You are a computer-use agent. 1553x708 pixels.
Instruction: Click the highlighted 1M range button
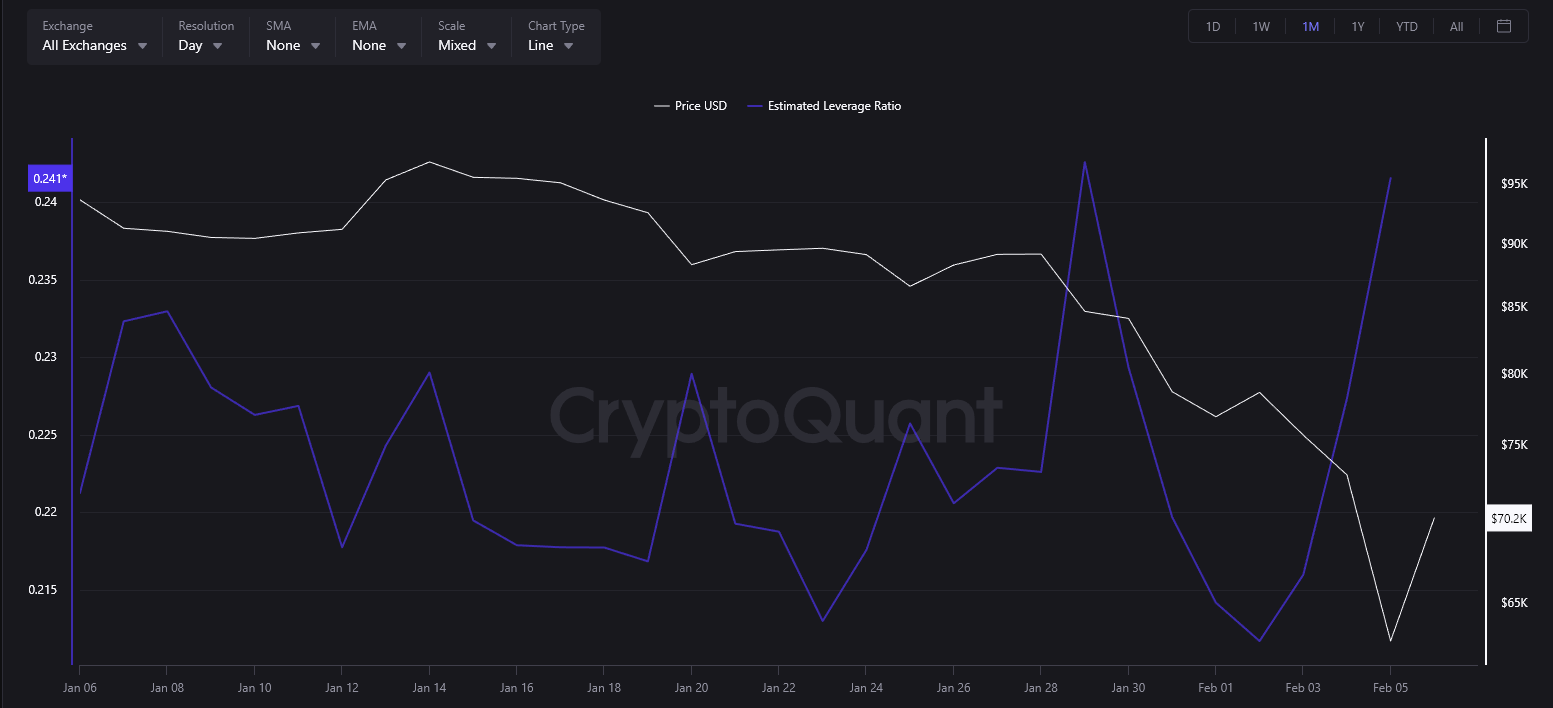(1311, 26)
